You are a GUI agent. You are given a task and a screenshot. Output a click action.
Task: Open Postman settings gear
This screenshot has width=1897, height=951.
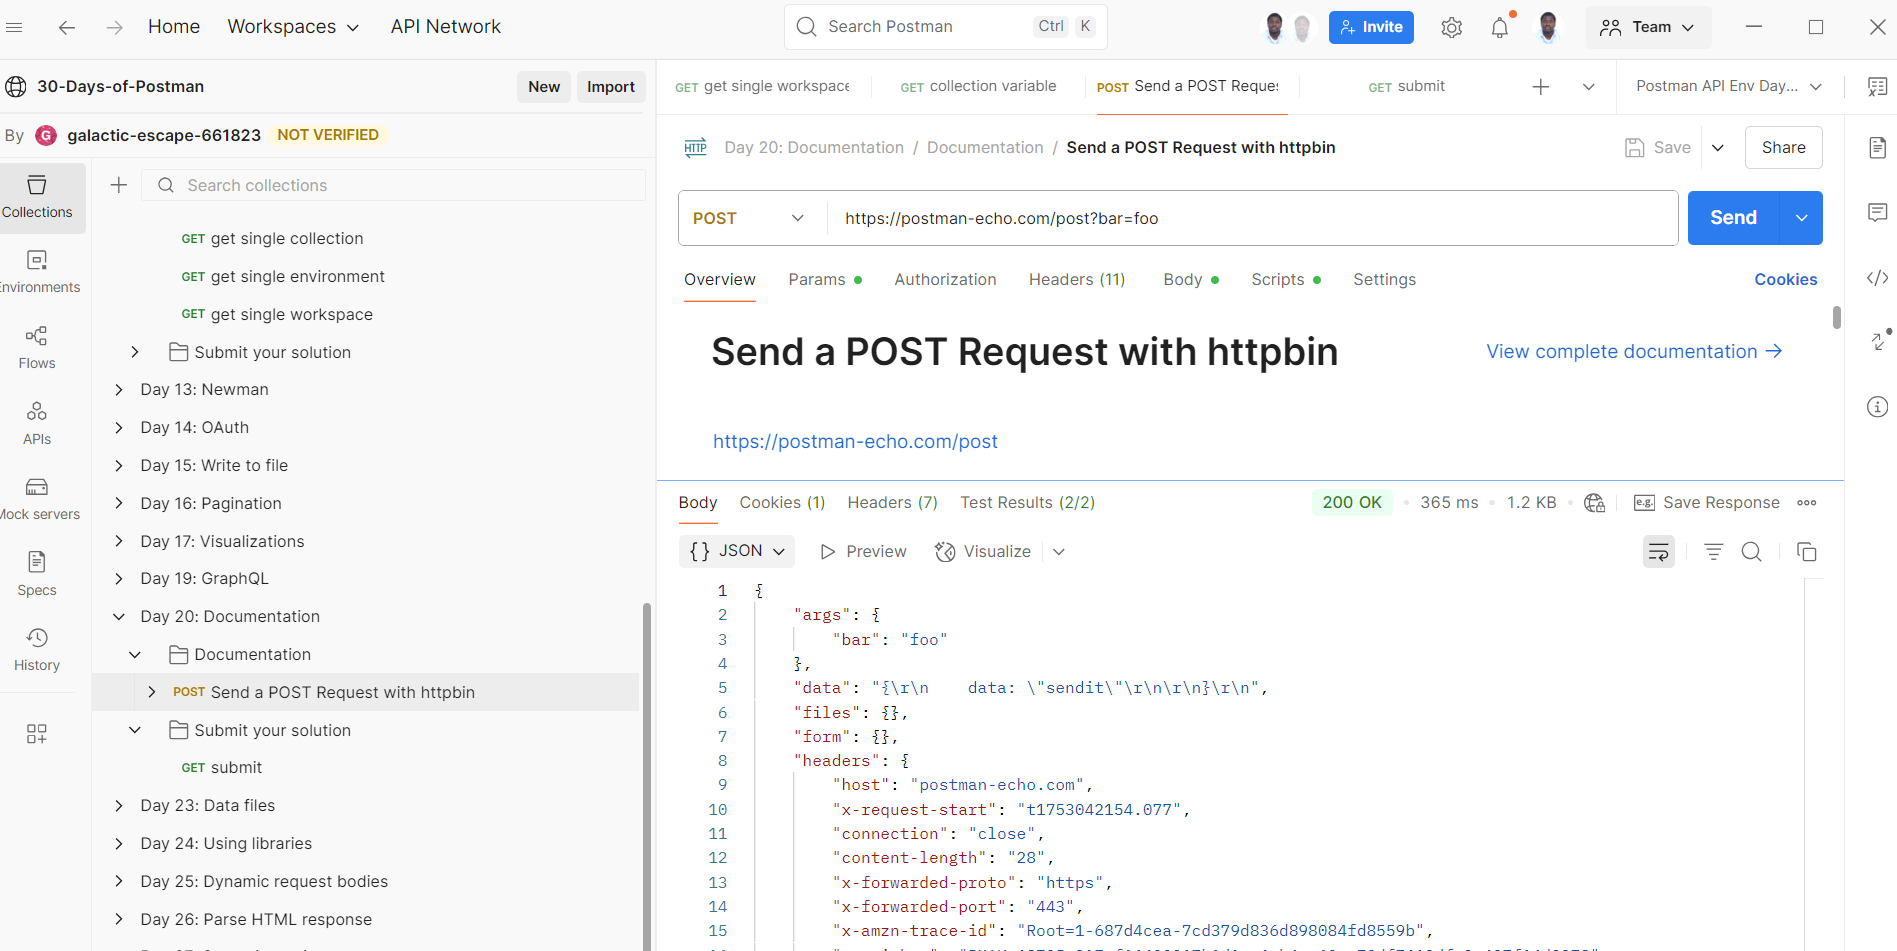[1451, 27]
